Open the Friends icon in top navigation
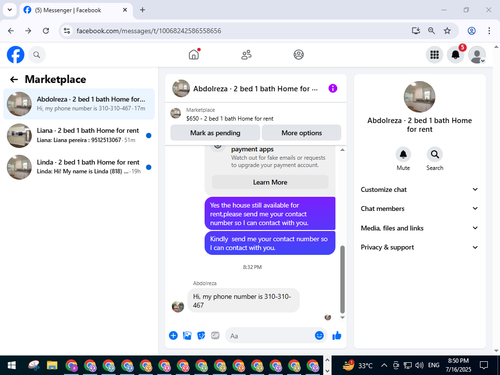 point(246,55)
